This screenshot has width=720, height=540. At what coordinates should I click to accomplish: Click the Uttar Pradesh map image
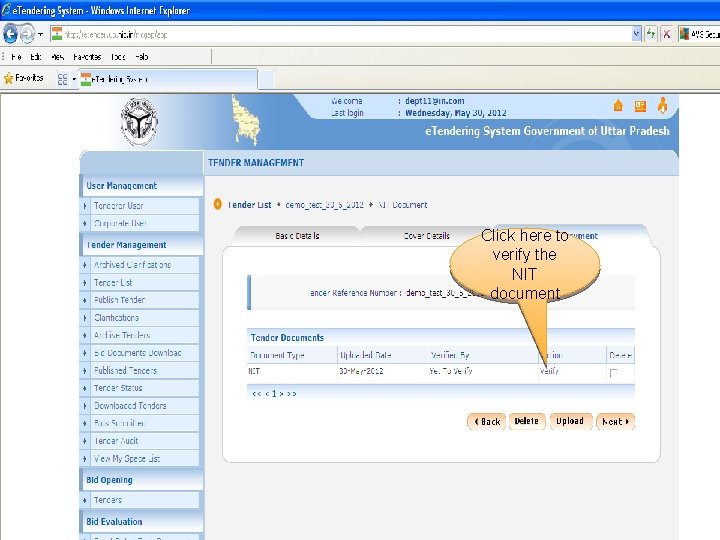(246, 120)
